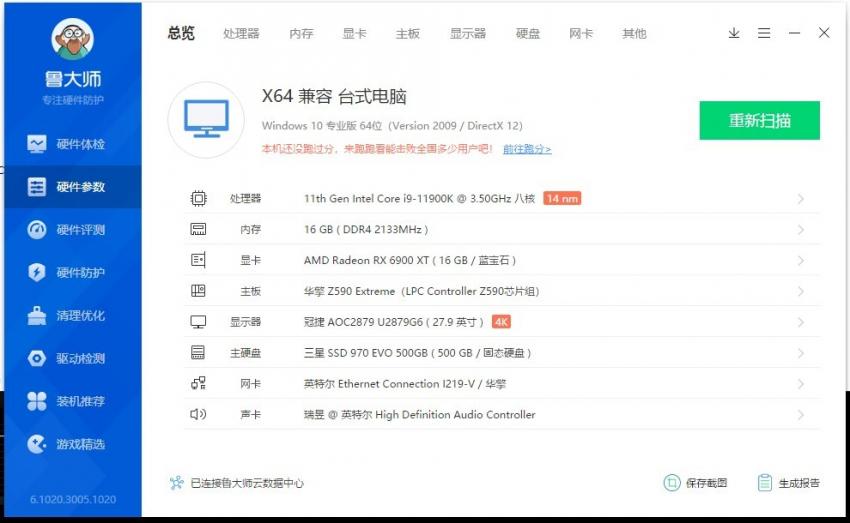This screenshot has height=523, width=850.
Task: Expand 显示器 row chevron
Action: [801, 322]
